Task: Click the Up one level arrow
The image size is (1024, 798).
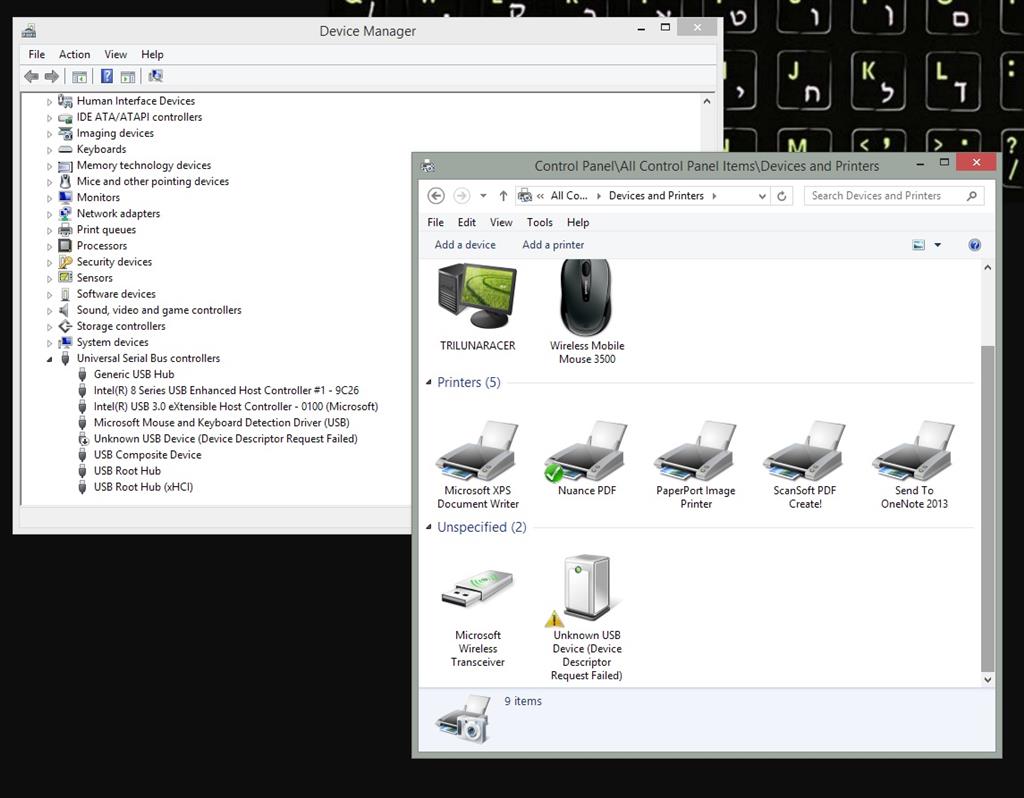Action: (503, 196)
